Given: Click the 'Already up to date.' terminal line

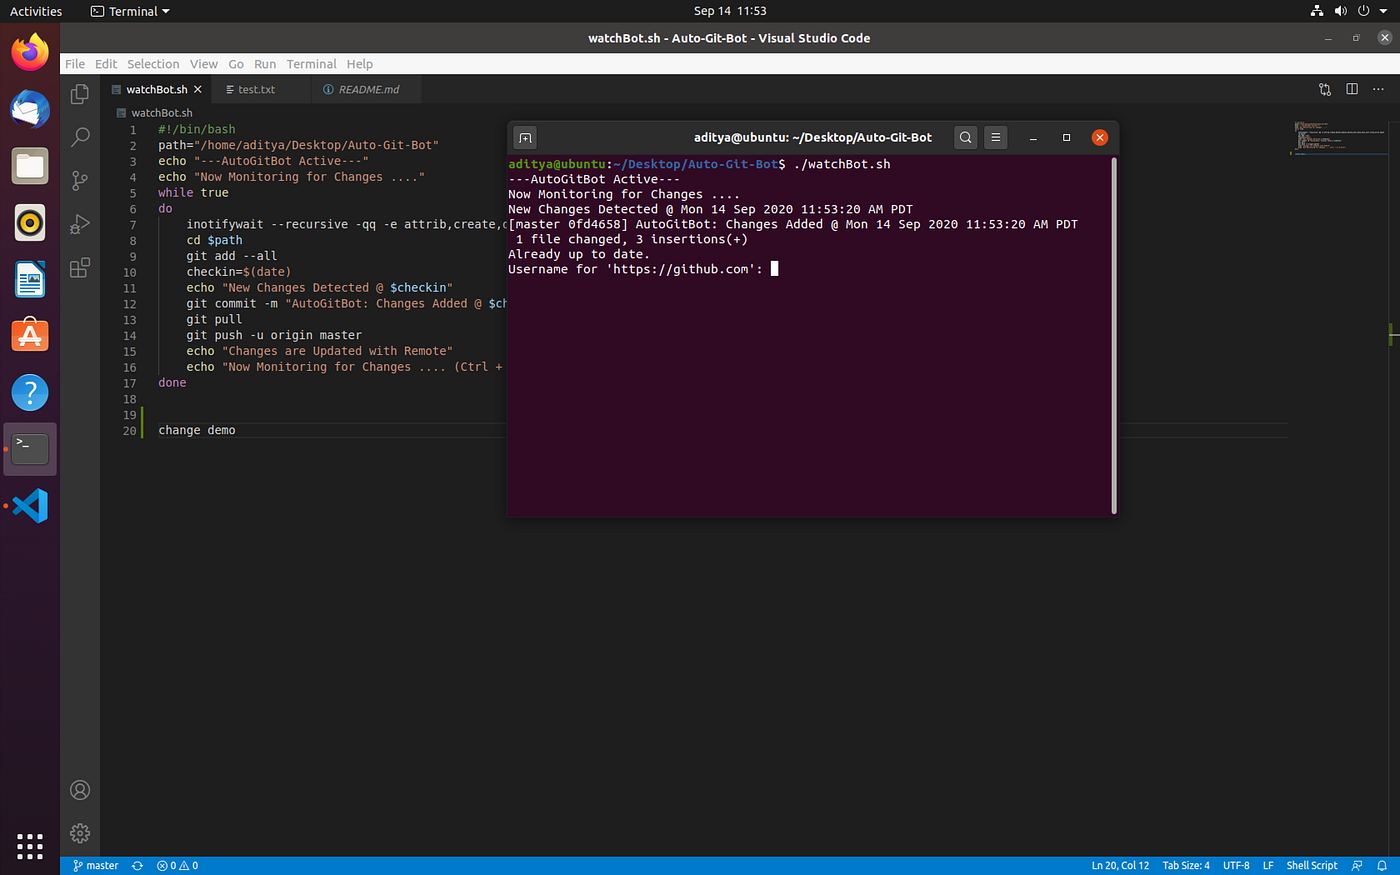Looking at the screenshot, I should pos(579,254).
